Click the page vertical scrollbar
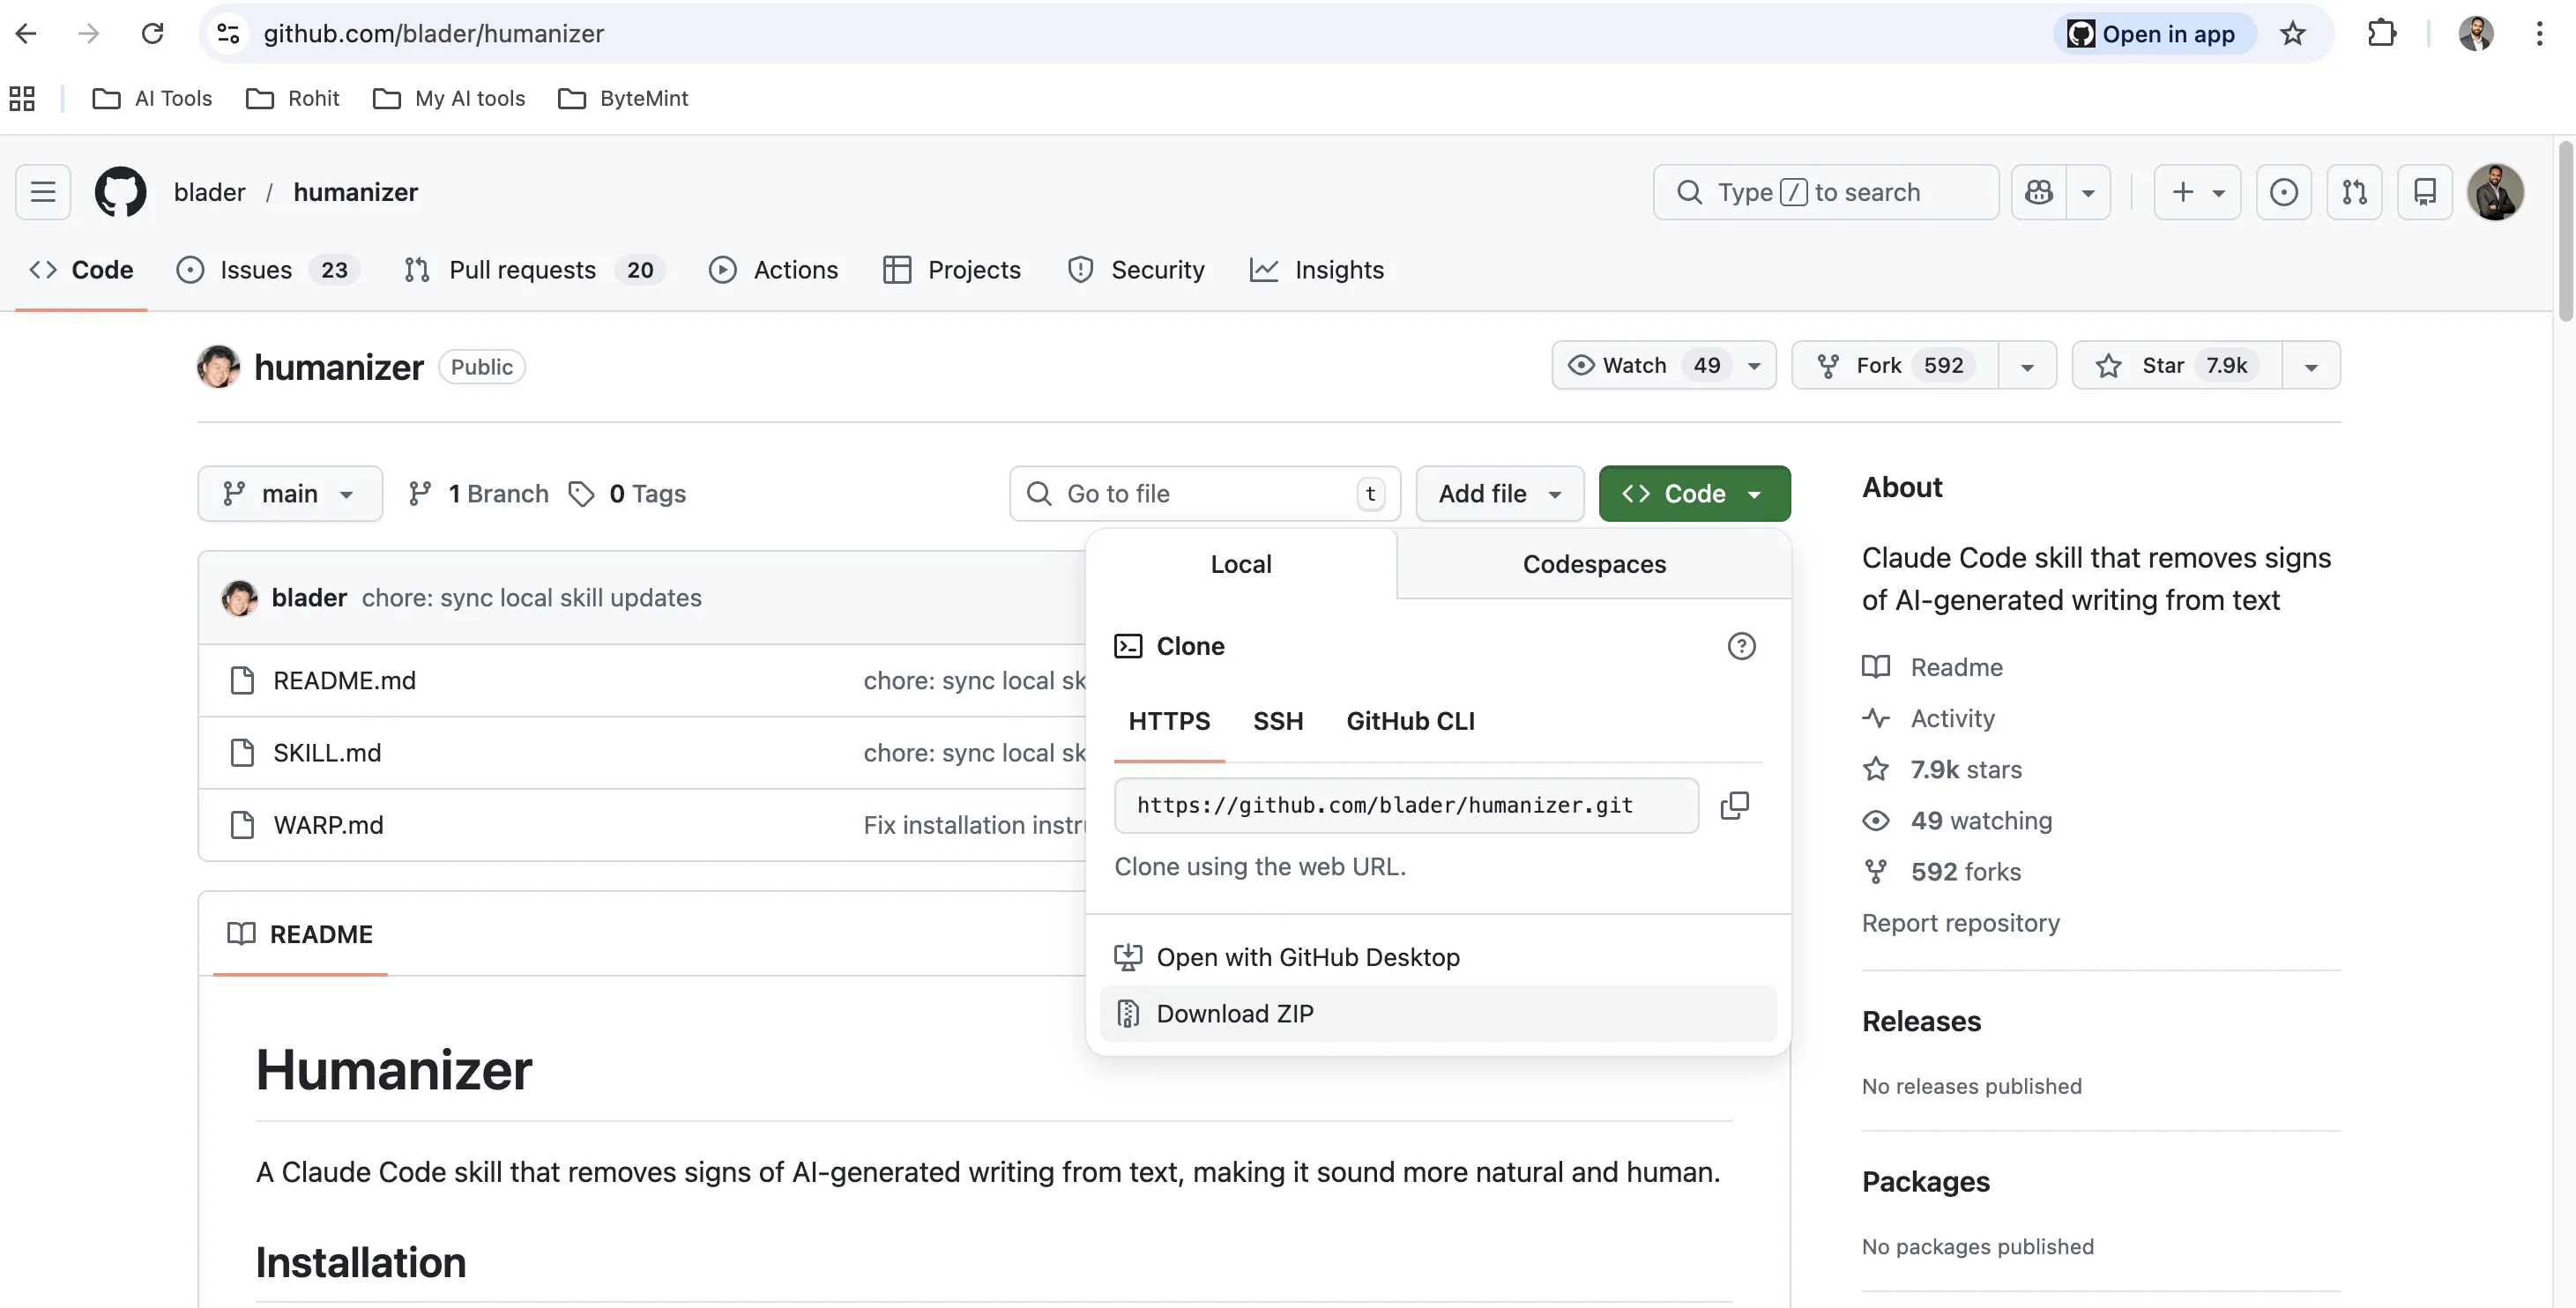 [x=2565, y=232]
